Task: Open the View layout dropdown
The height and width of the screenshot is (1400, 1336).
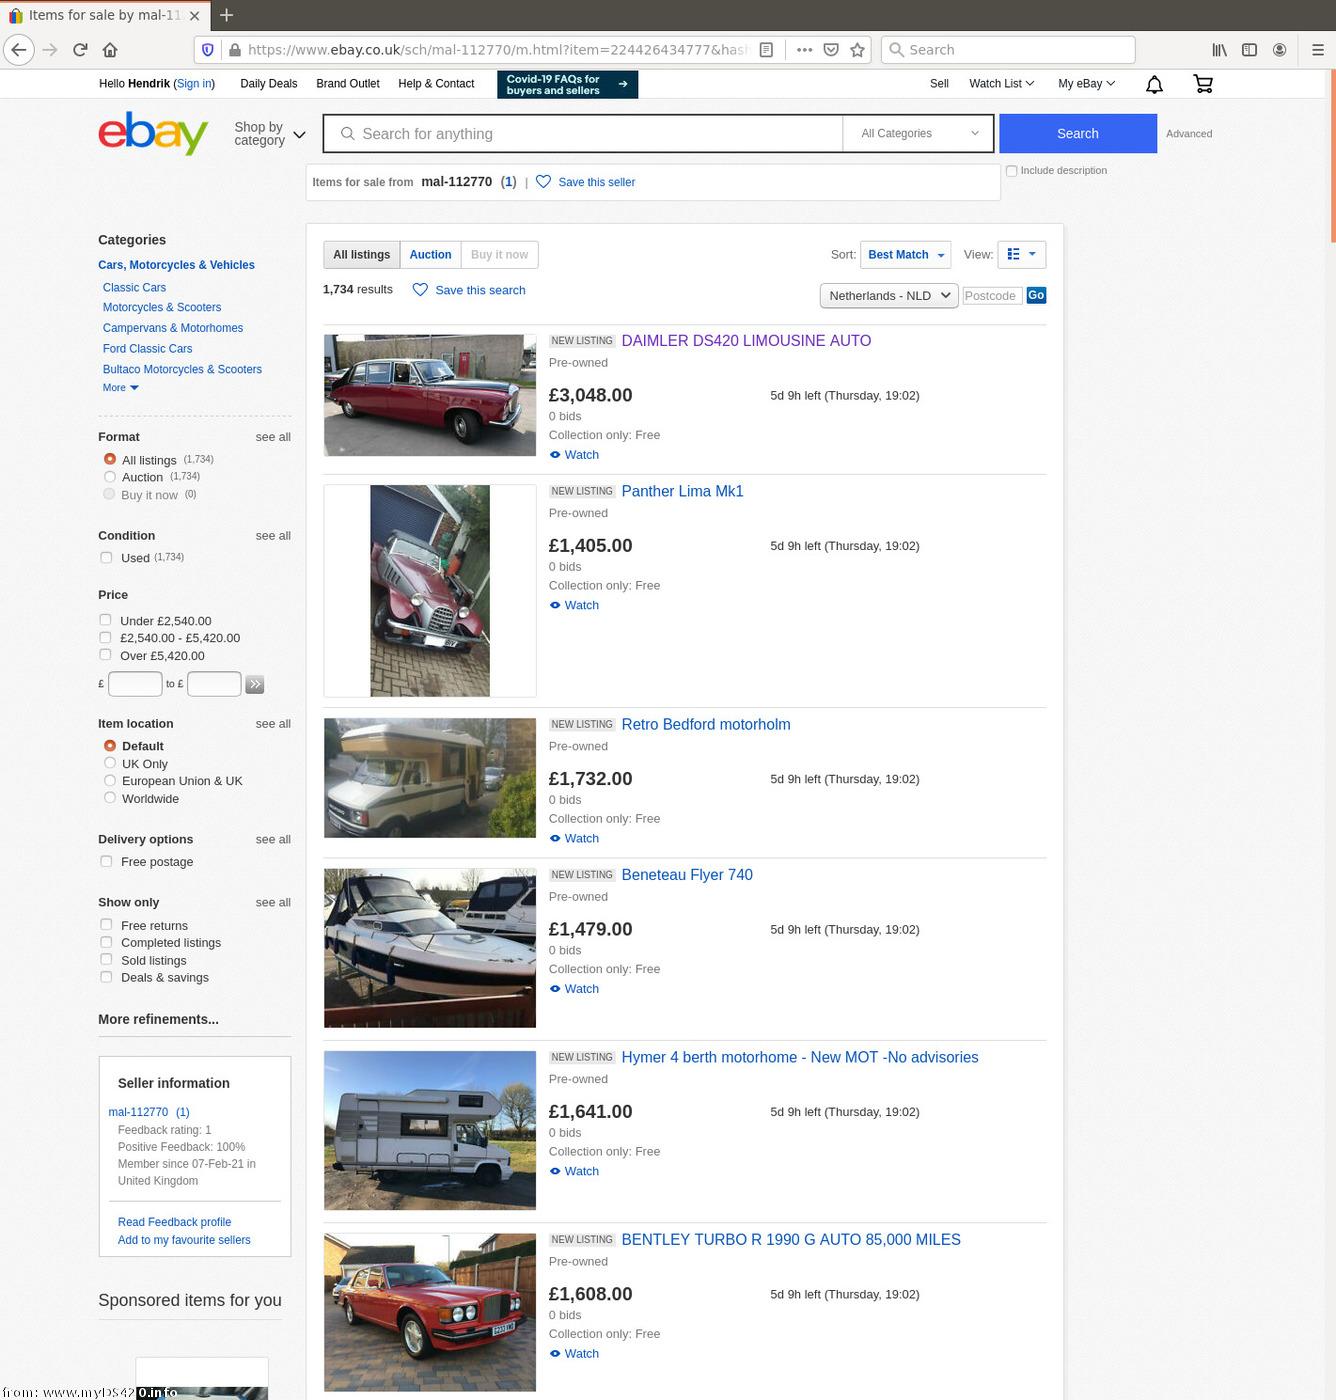Action: 1021,255
